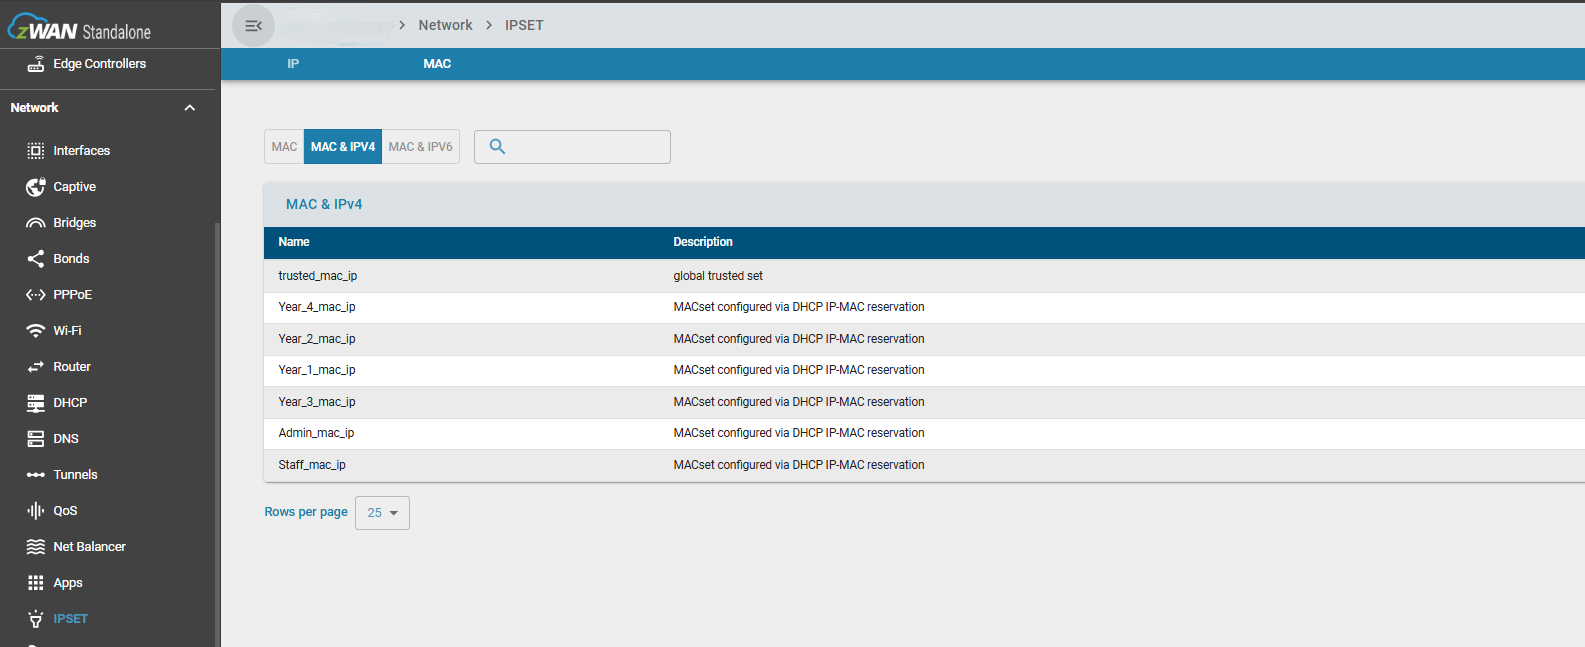The image size is (1585, 647).
Task: Select the Year_2_mac_ip row
Action: 924,339
